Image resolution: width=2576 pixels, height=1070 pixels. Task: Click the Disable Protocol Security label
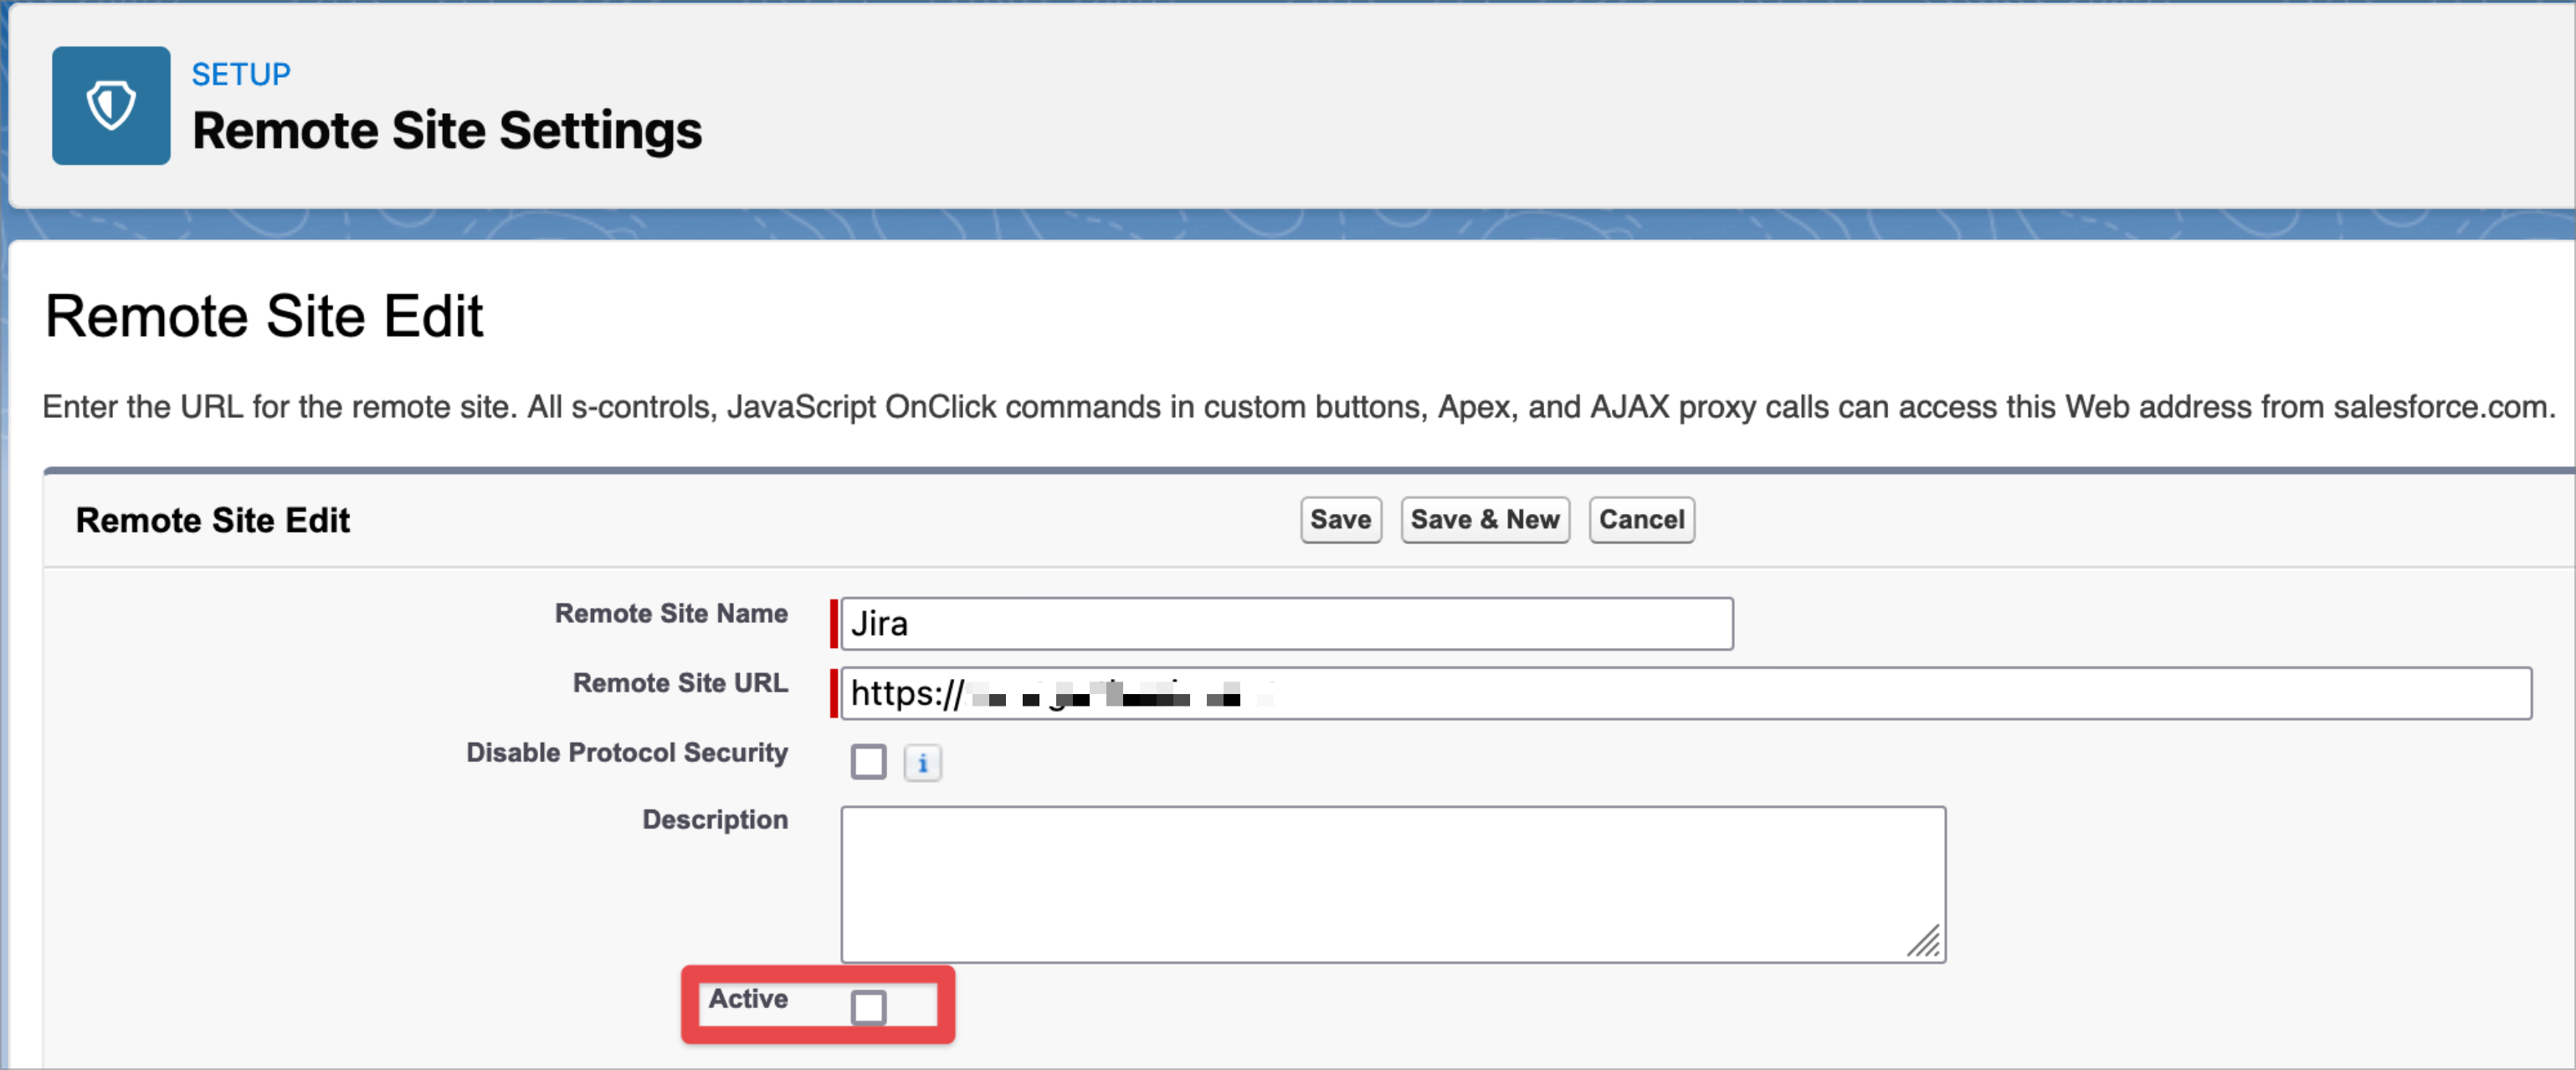(626, 752)
